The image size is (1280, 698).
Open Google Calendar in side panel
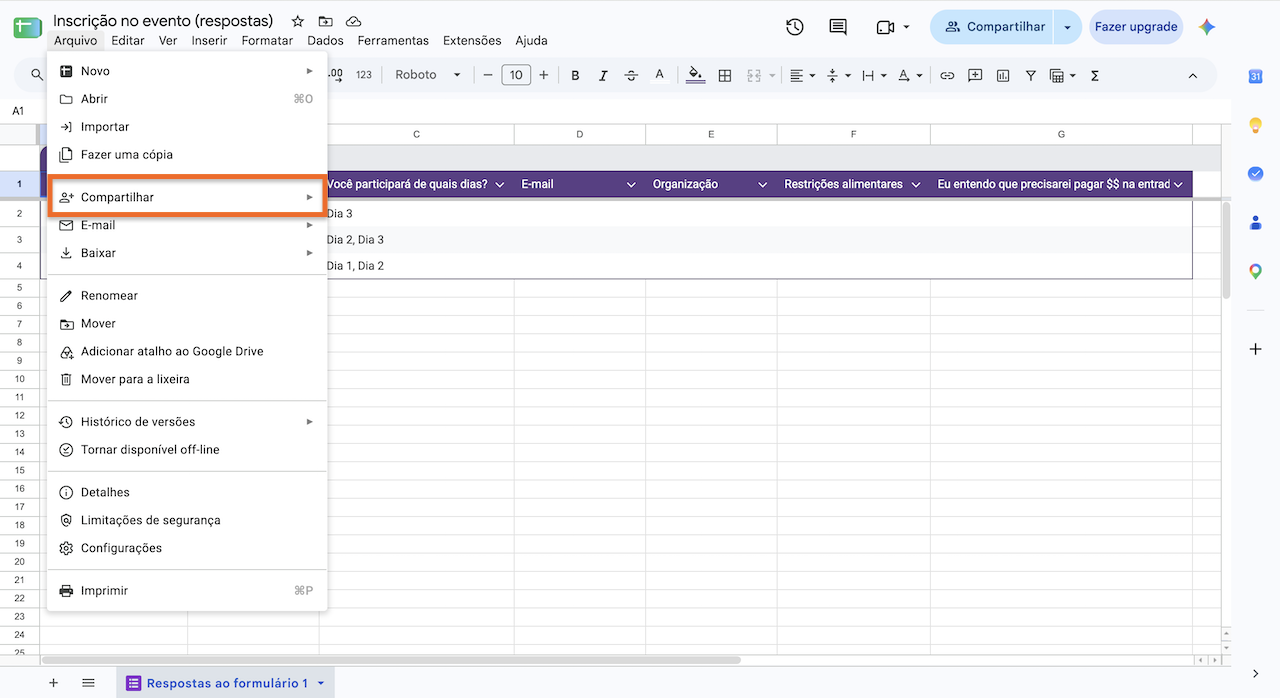1256,76
